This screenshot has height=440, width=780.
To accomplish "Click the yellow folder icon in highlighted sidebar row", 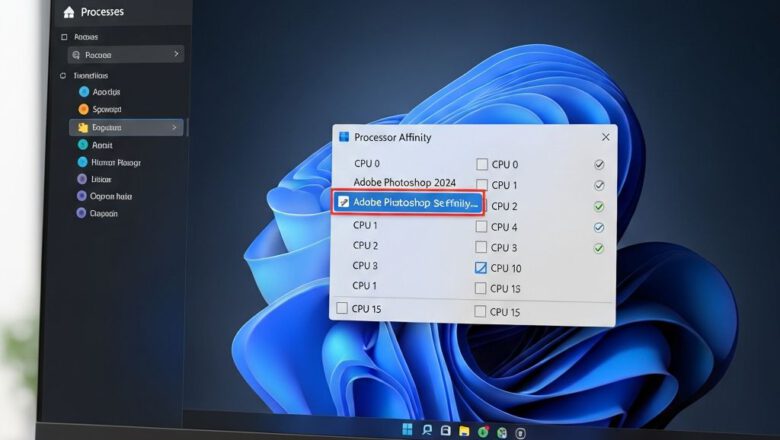I will tap(83, 128).
